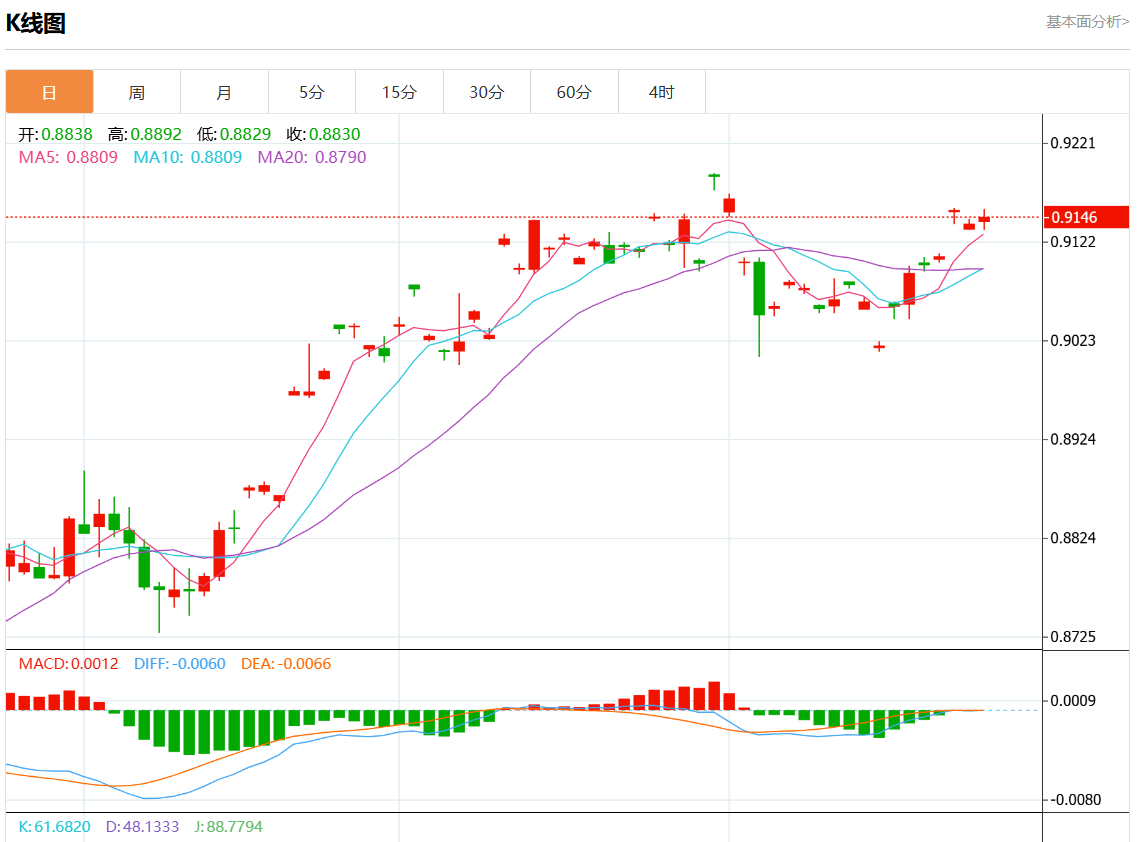Click the MA5: 0.8809 indicator label
This screenshot has width=1138, height=842.
tap(68, 158)
